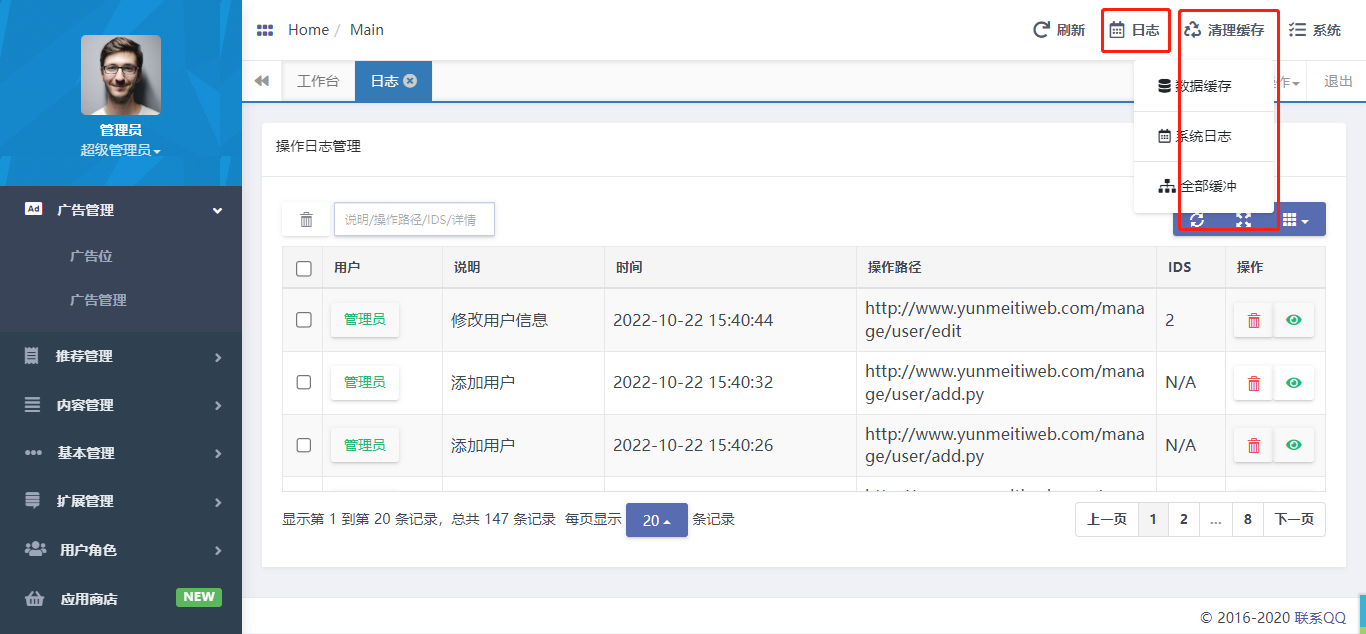Expand the 推荐管理 sidebar menu

[x=121, y=356]
